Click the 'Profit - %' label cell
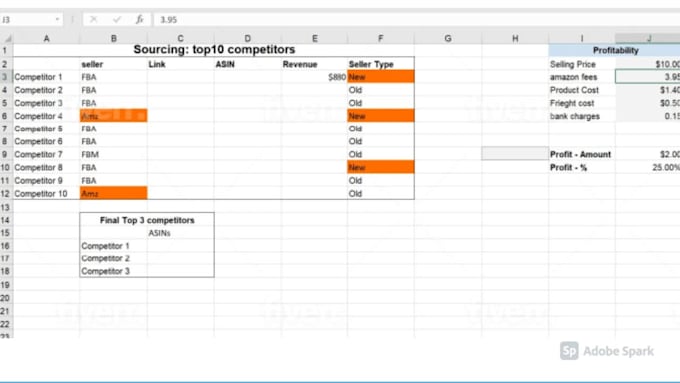Image resolution: width=680 pixels, height=383 pixels. coord(582,167)
